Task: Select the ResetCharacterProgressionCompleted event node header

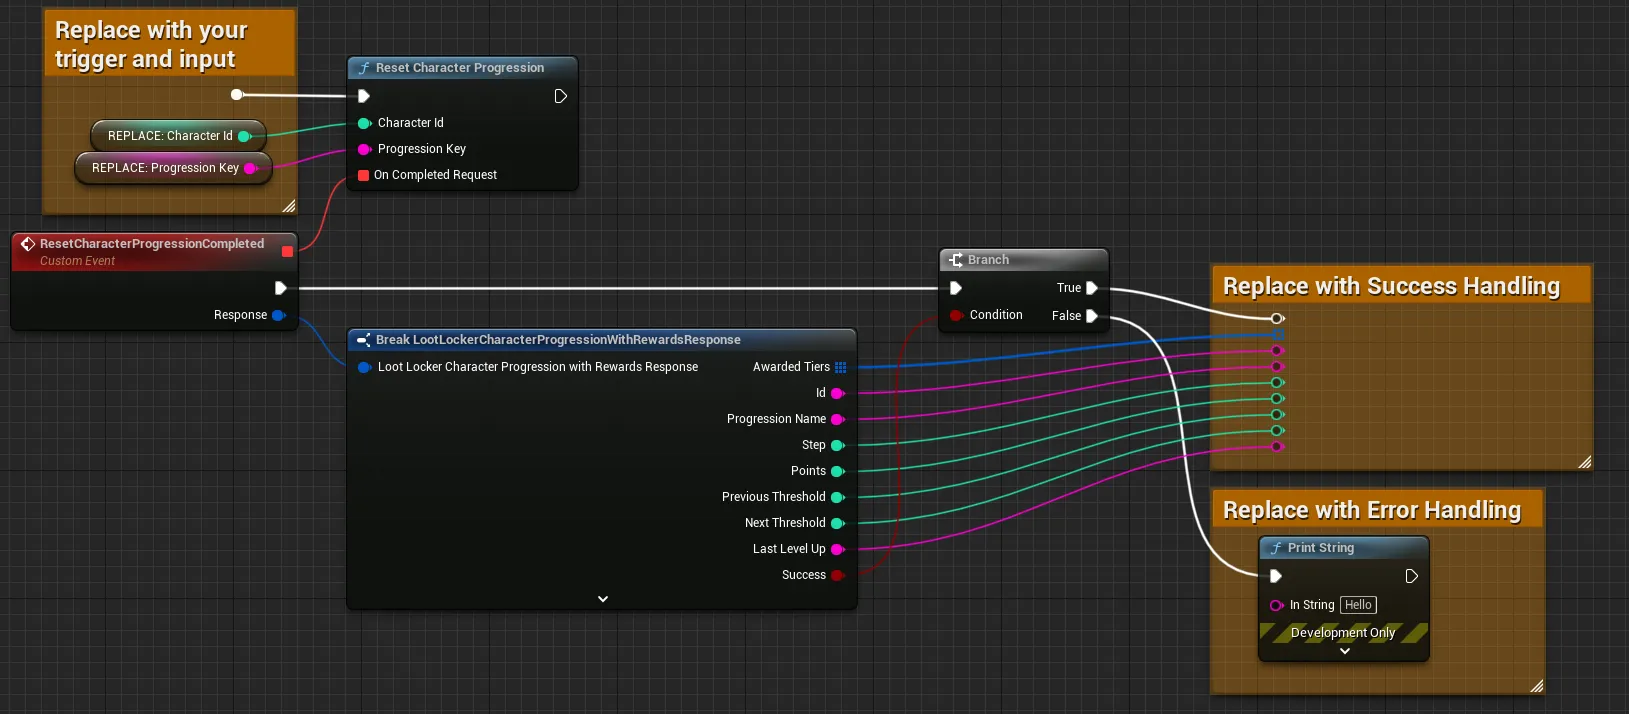Action: tap(154, 251)
